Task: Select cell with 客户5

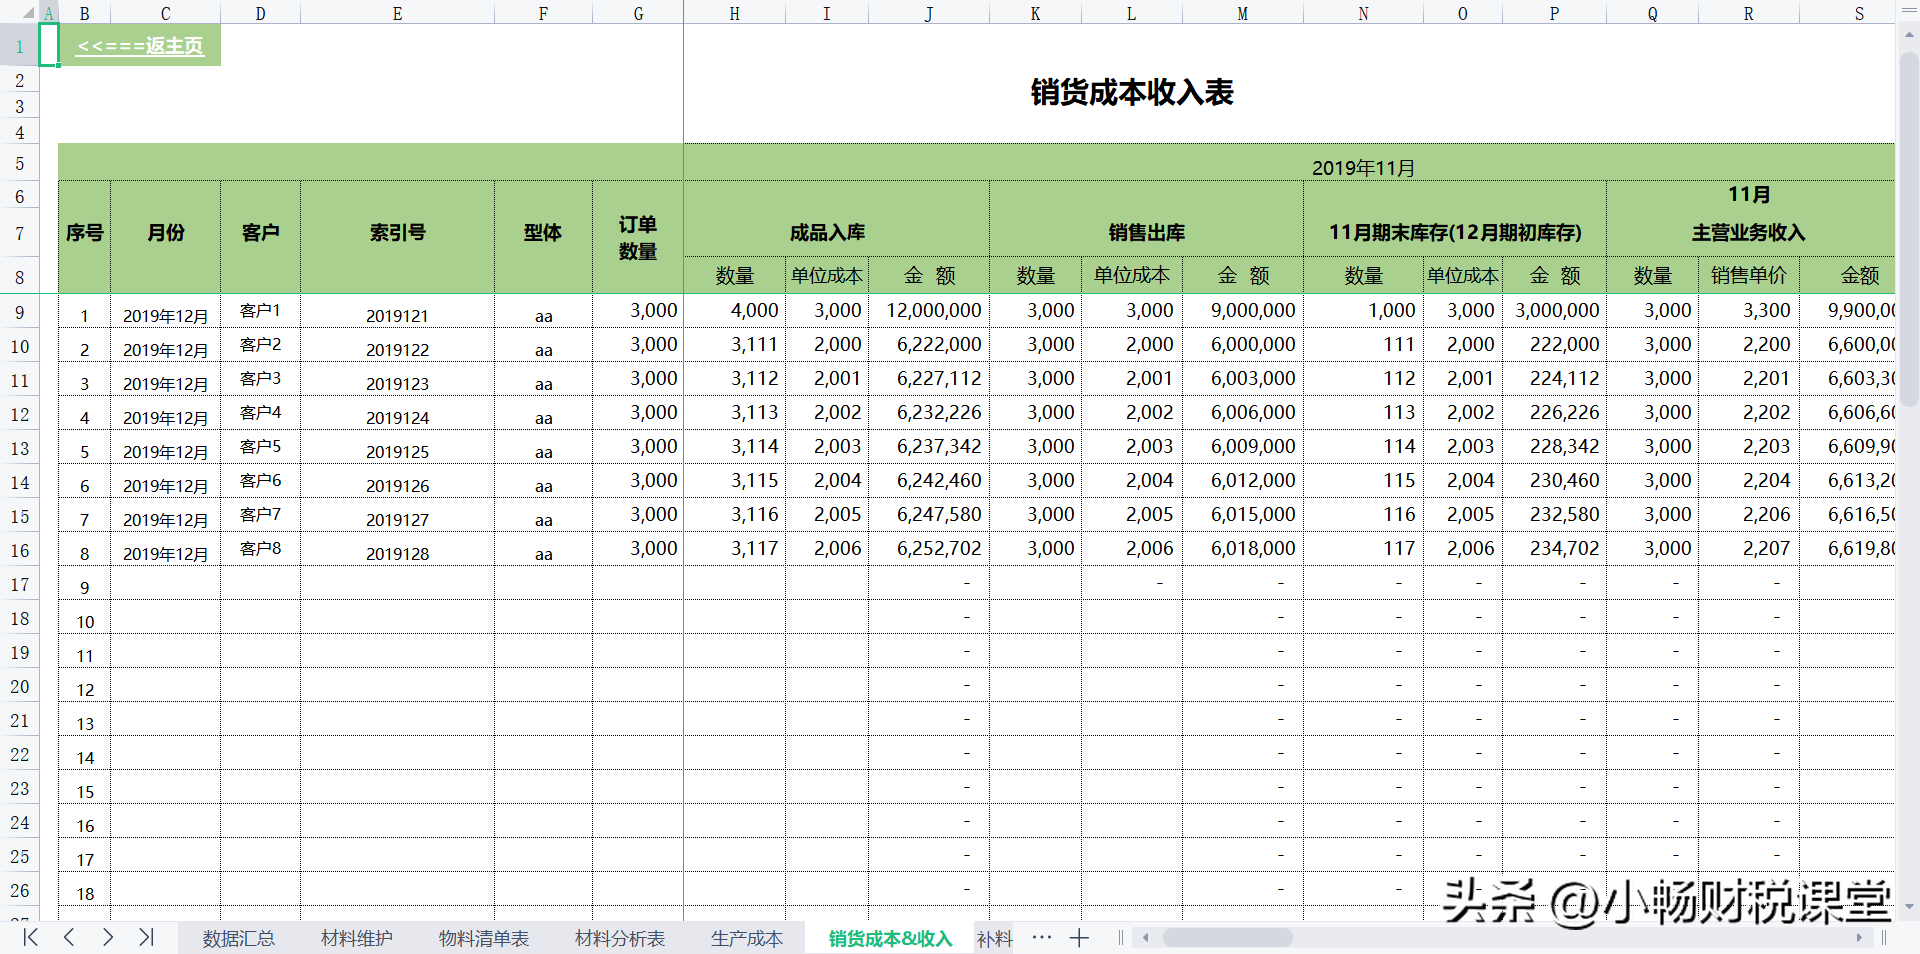Action: [x=260, y=447]
